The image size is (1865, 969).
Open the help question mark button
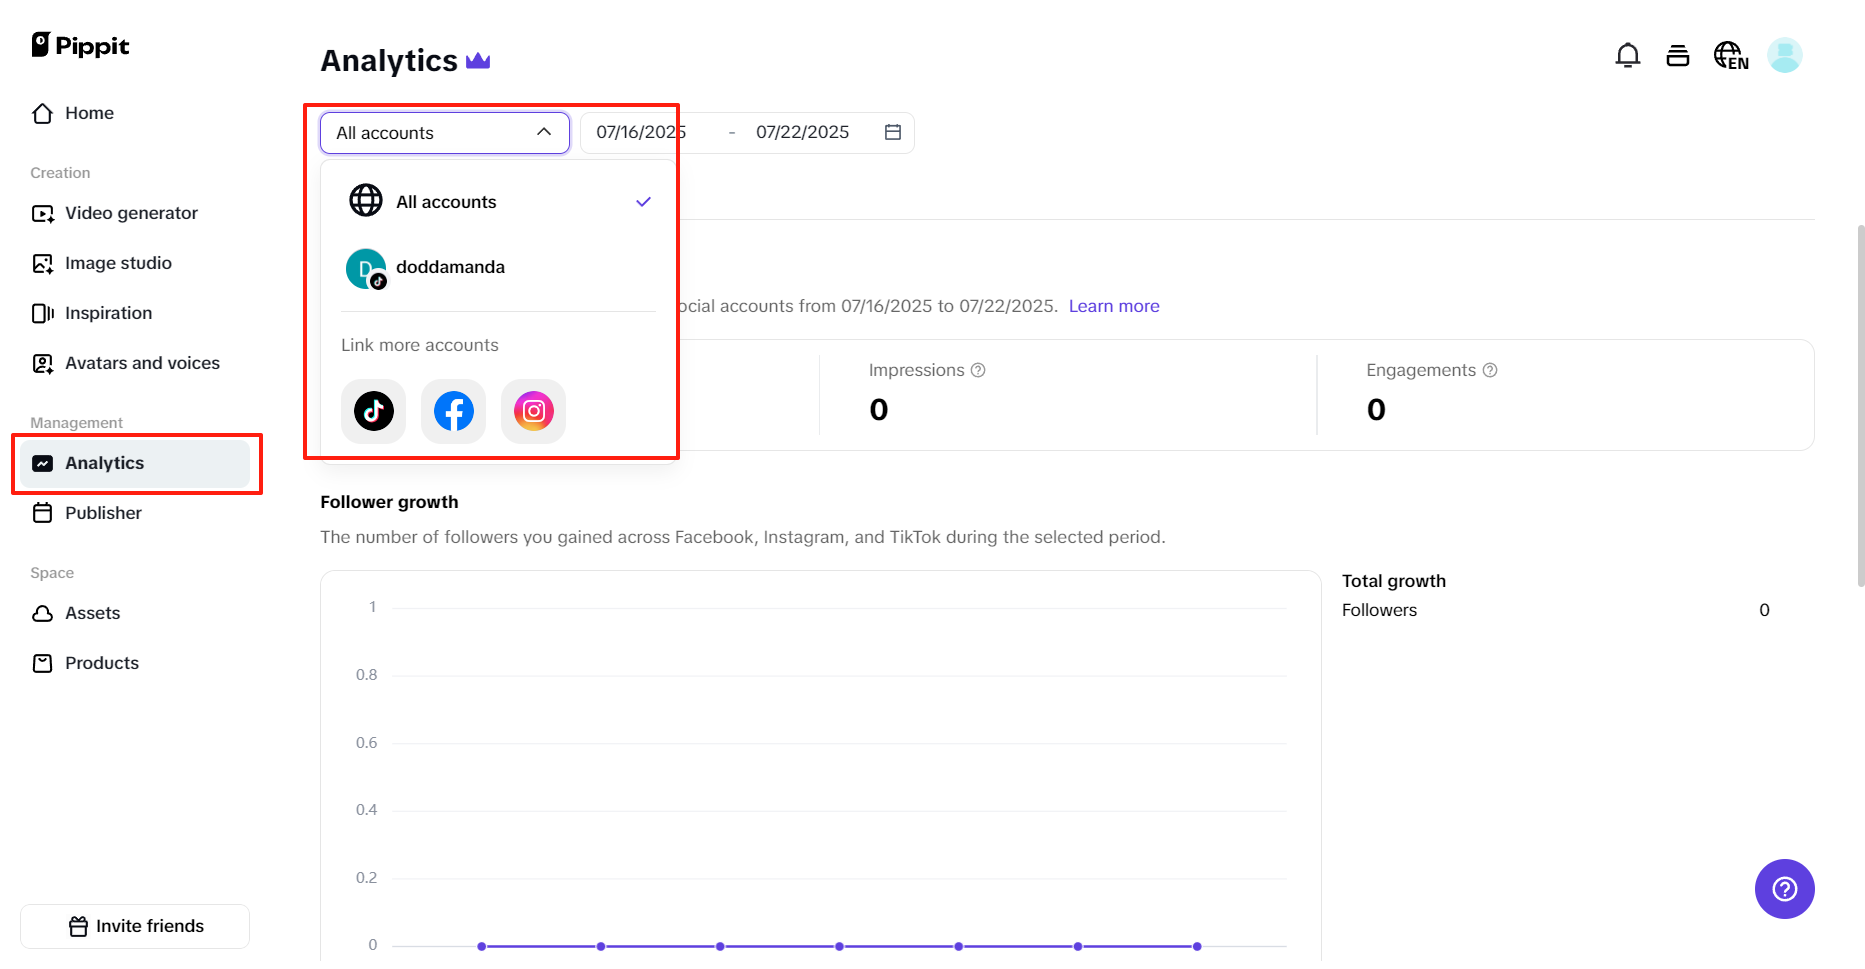(x=1784, y=889)
